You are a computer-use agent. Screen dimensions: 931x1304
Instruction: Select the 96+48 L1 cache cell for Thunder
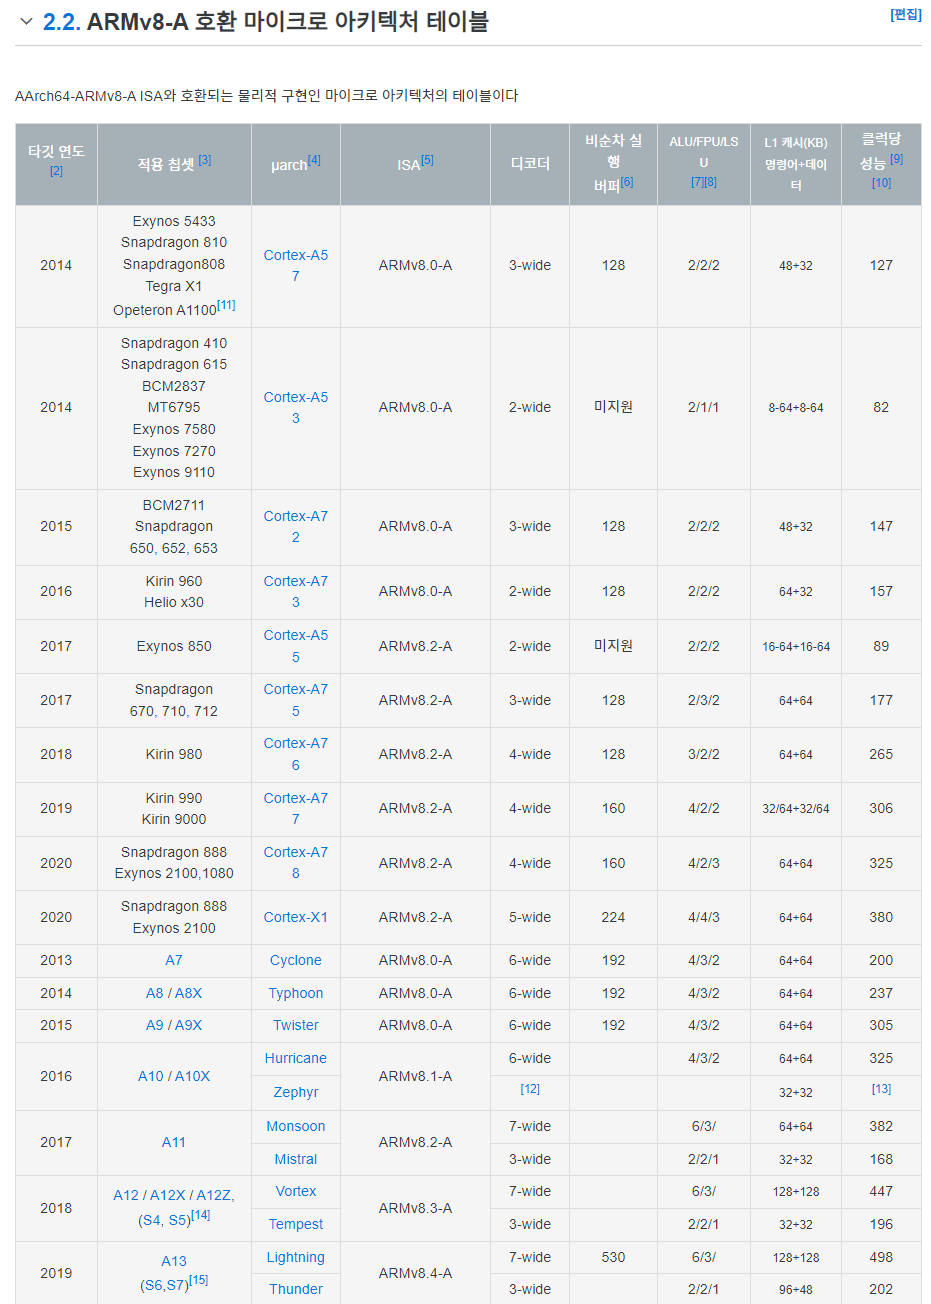pyautogui.click(x=796, y=1289)
